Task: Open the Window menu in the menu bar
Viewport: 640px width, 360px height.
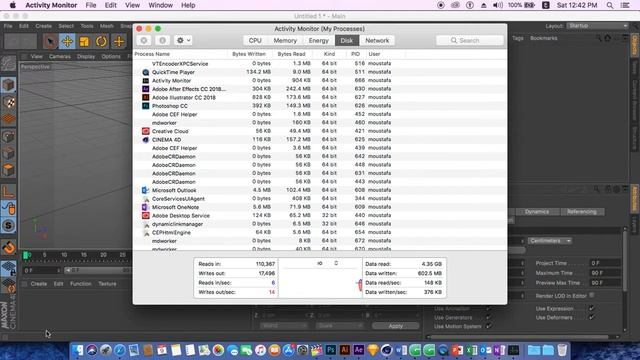Action: [160, 5]
